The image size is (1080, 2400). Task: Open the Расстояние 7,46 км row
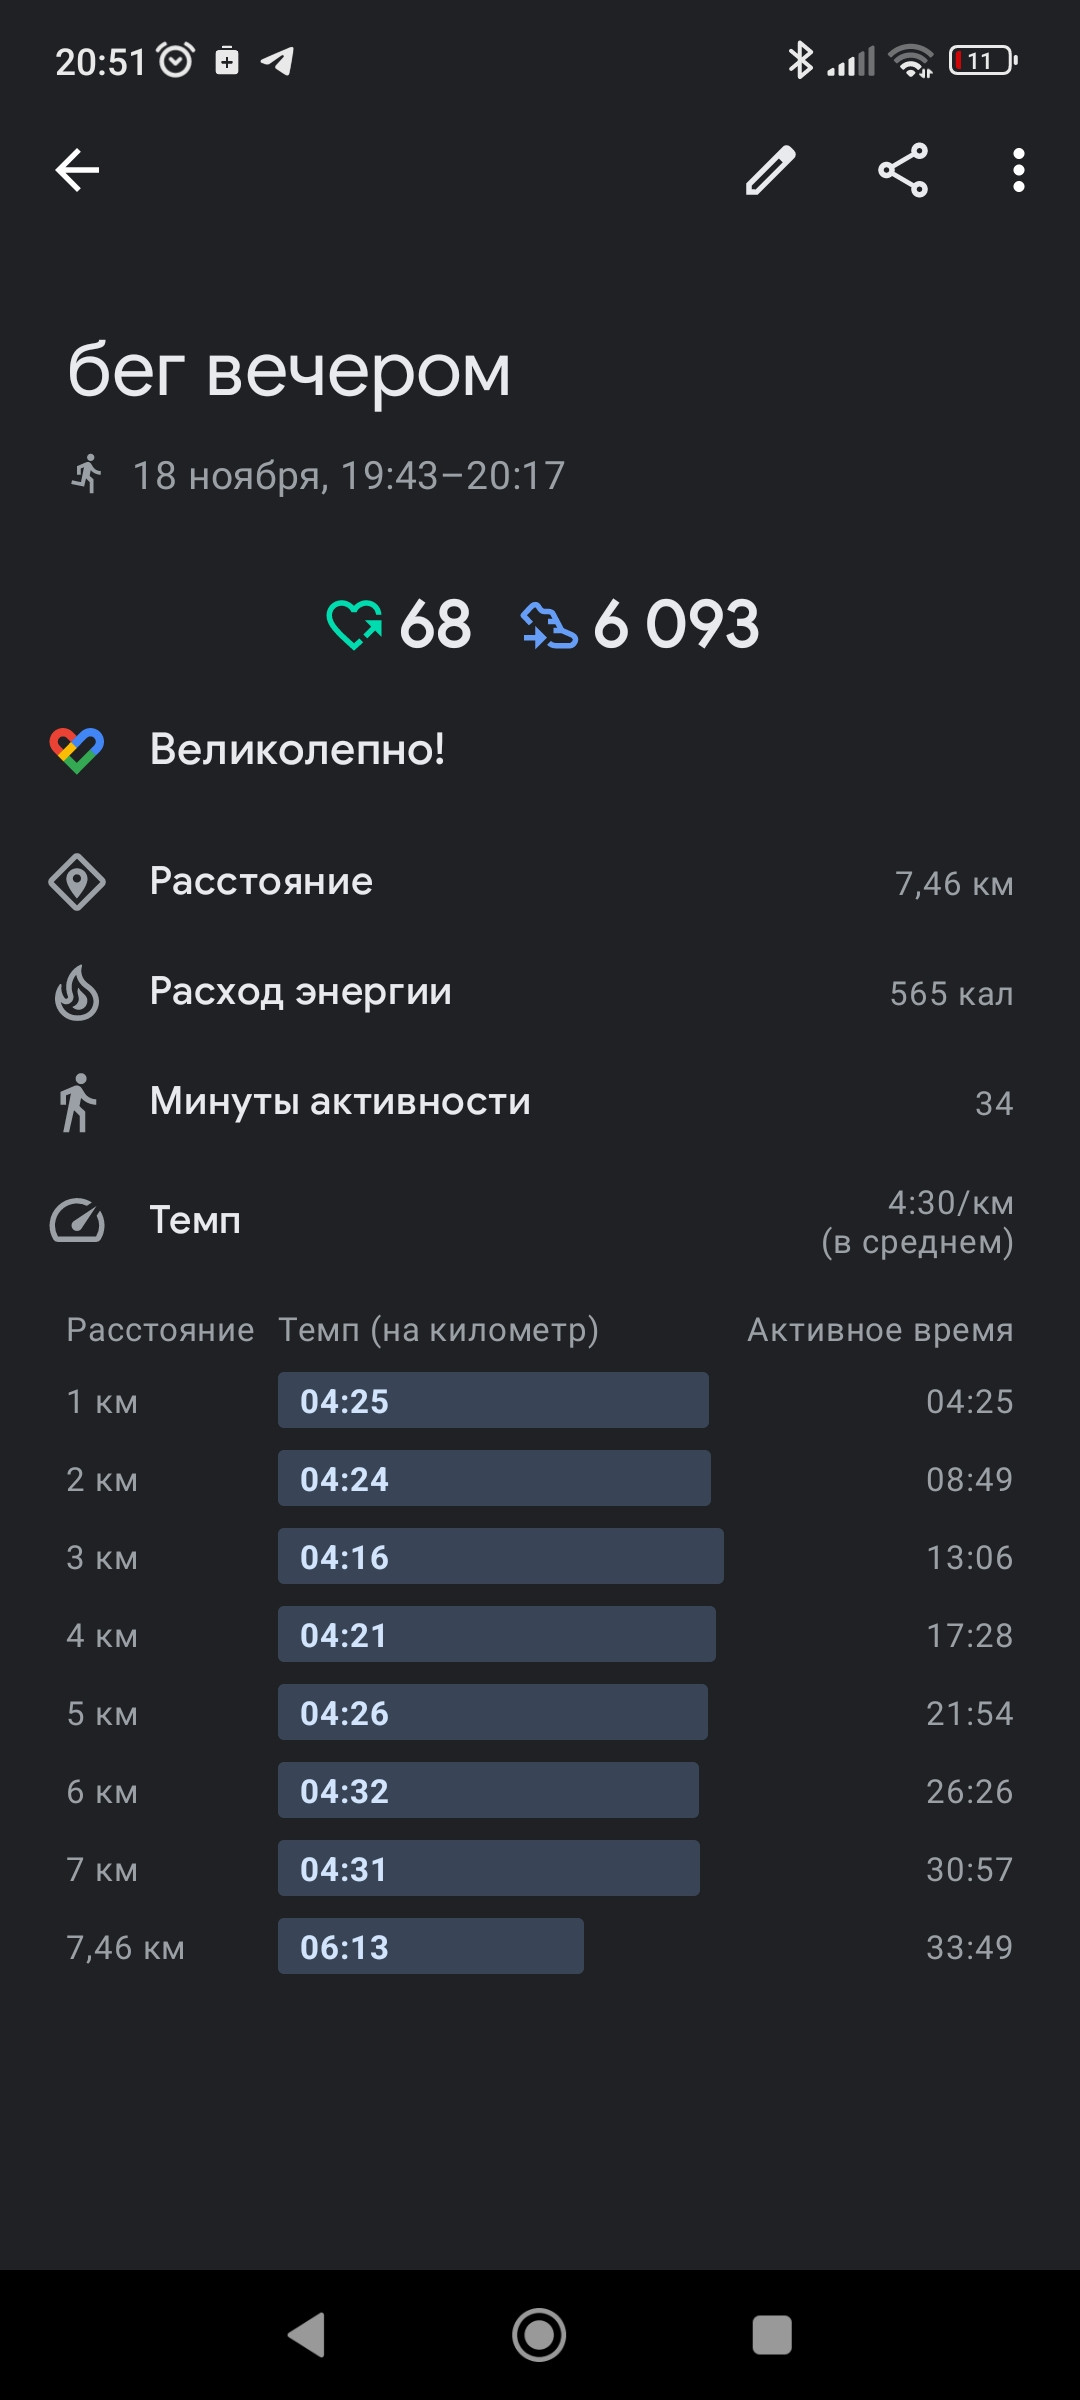coord(540,882)
